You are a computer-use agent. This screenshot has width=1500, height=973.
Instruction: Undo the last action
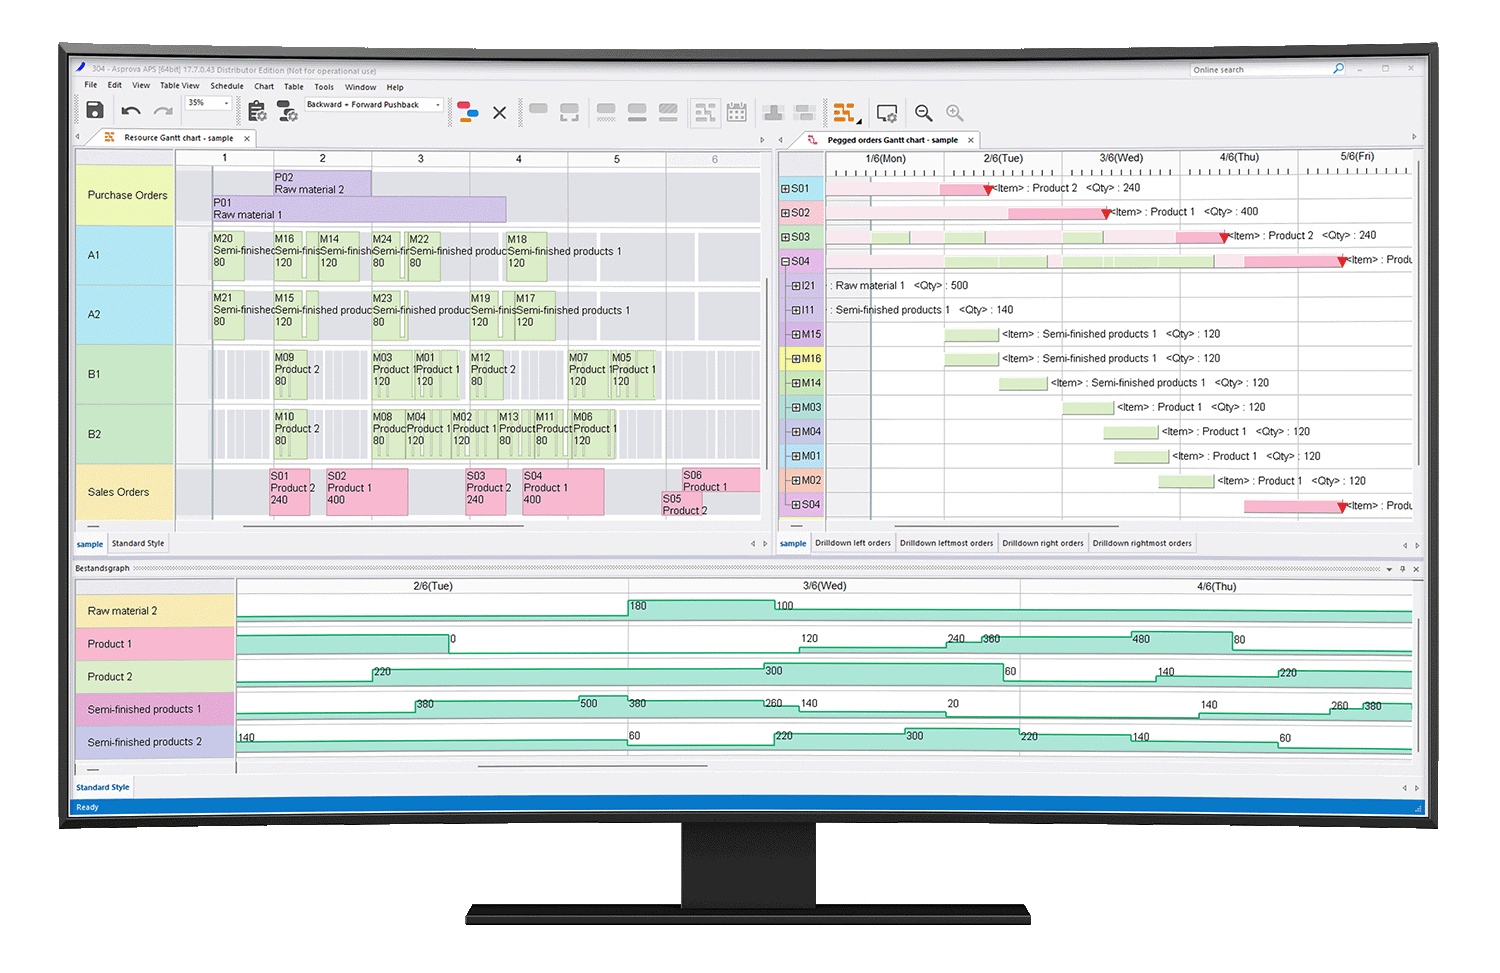pyautogui.click(x=130, y=111)
